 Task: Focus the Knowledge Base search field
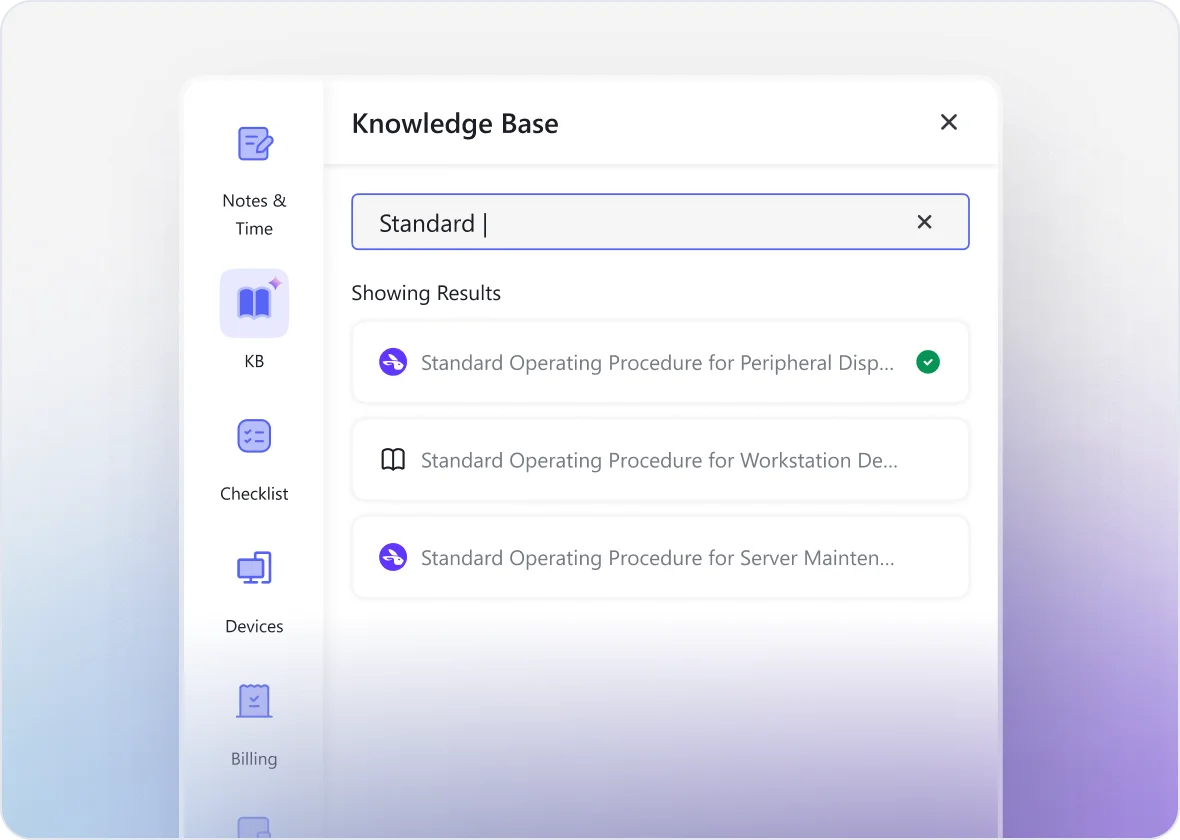click(640, 222)
